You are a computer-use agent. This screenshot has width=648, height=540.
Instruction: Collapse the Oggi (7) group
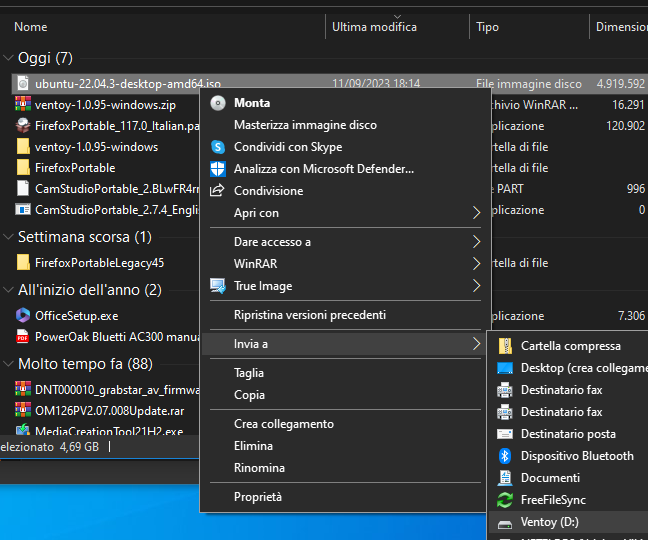coord(8,58)
